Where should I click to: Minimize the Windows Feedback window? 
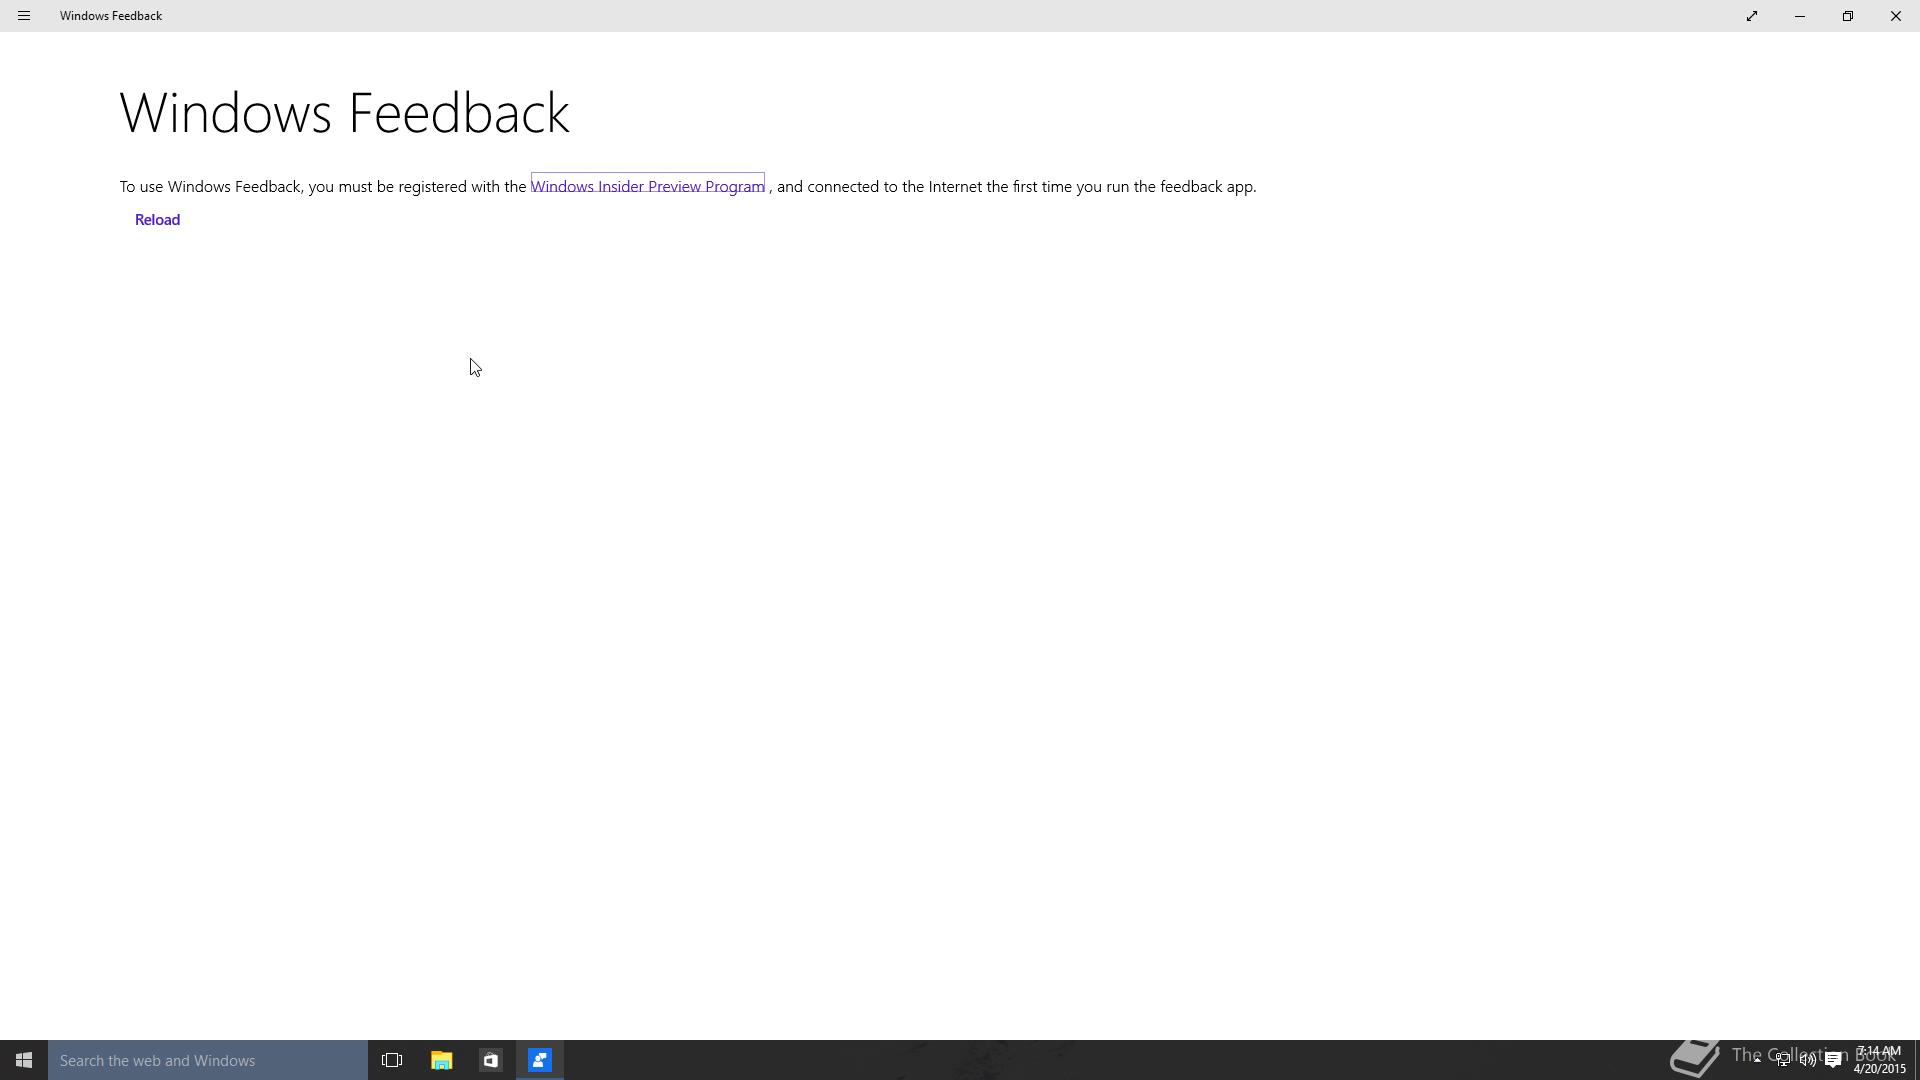coord(1800,16)
